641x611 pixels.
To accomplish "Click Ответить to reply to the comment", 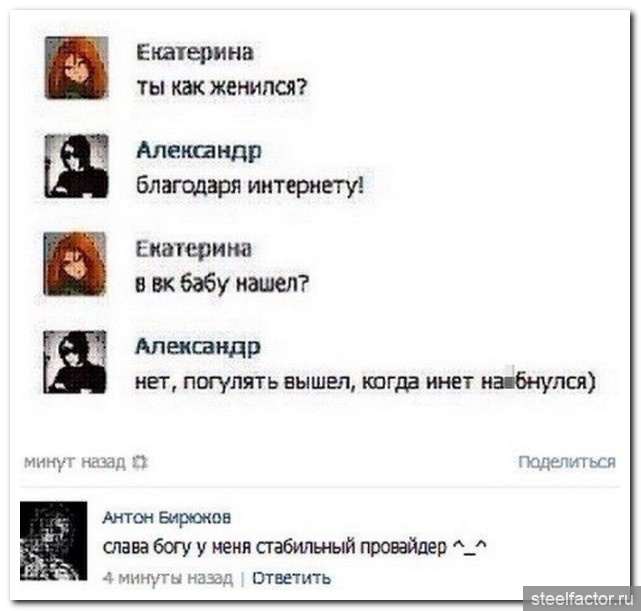I will coord(291,578).
